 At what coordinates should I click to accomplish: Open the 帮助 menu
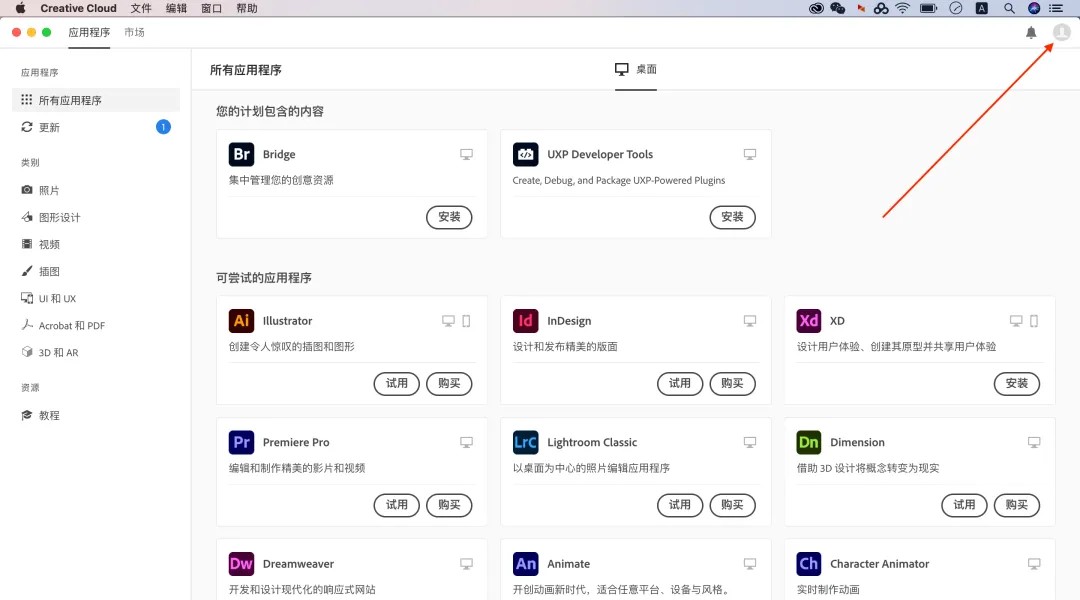click(247, 8)
